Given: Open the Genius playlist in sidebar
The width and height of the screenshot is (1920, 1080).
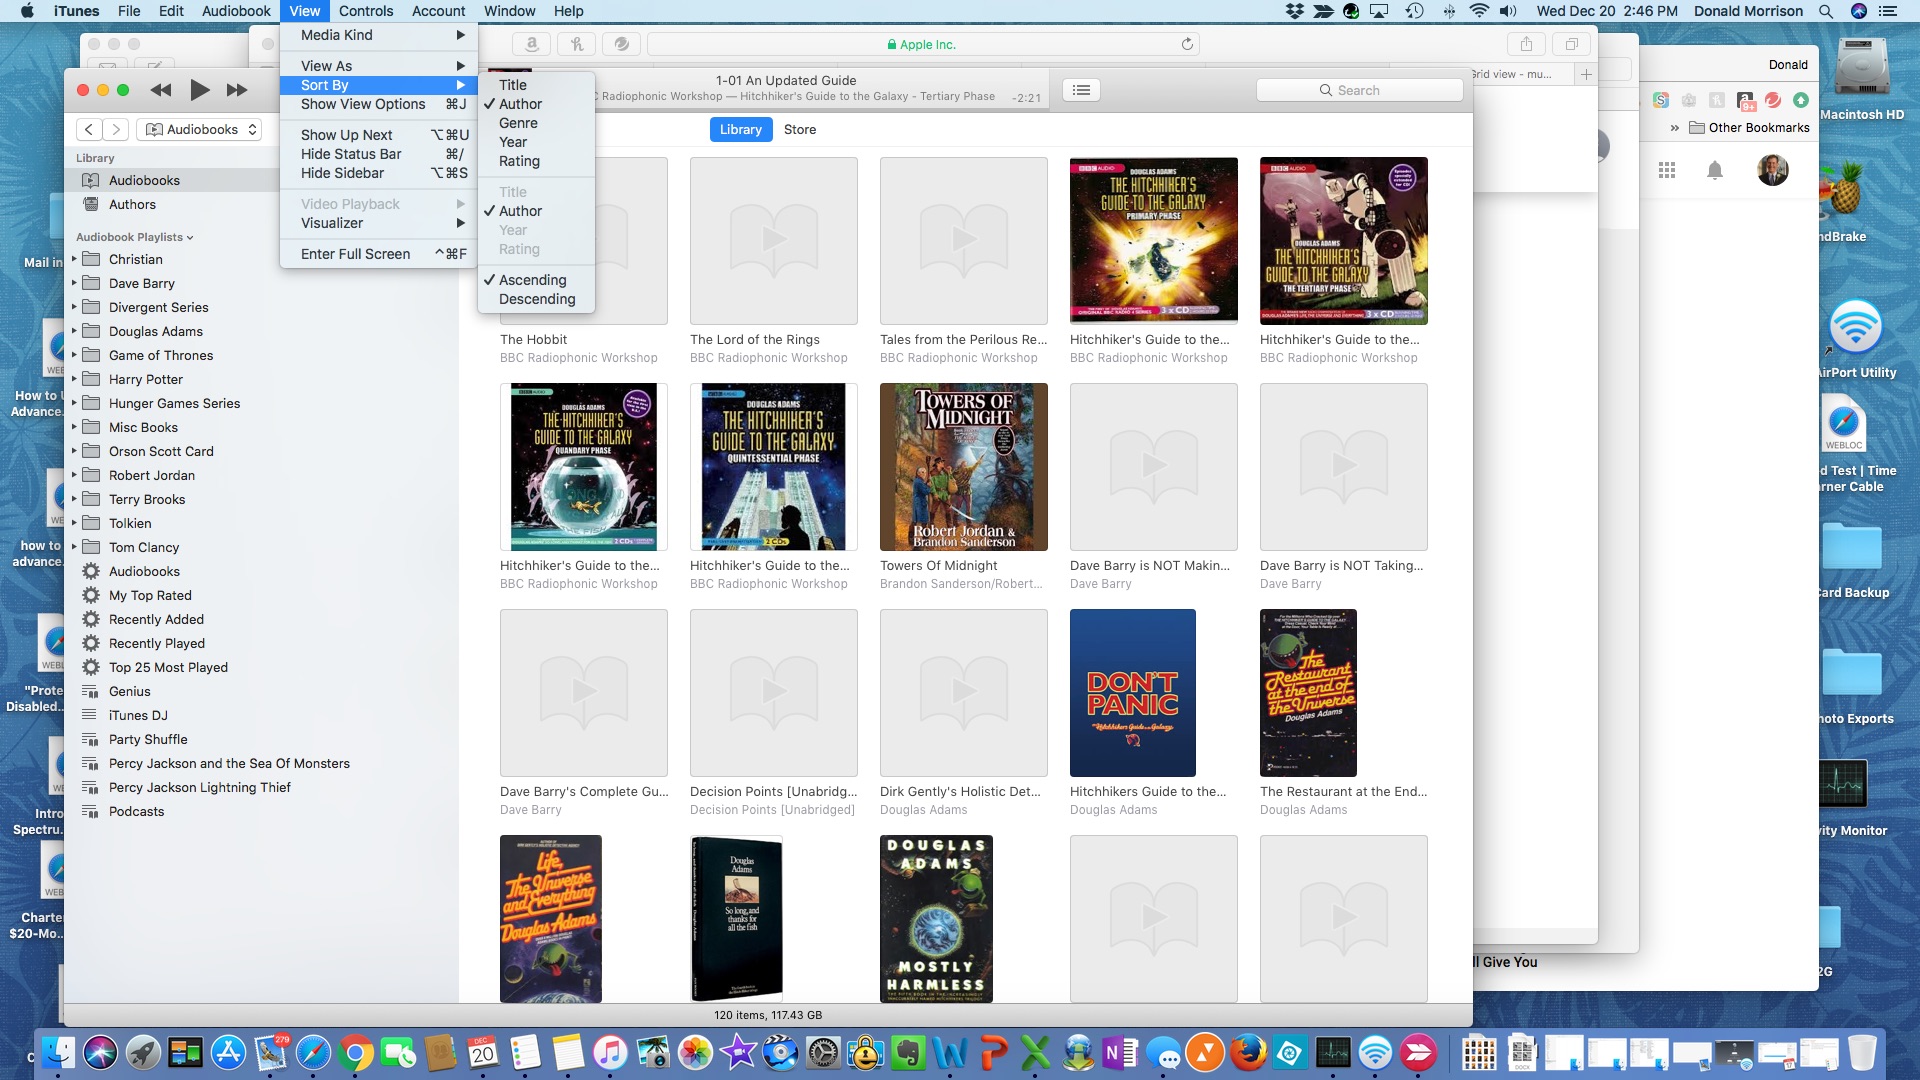Looking at the screenshot, I should coord(129,691).
